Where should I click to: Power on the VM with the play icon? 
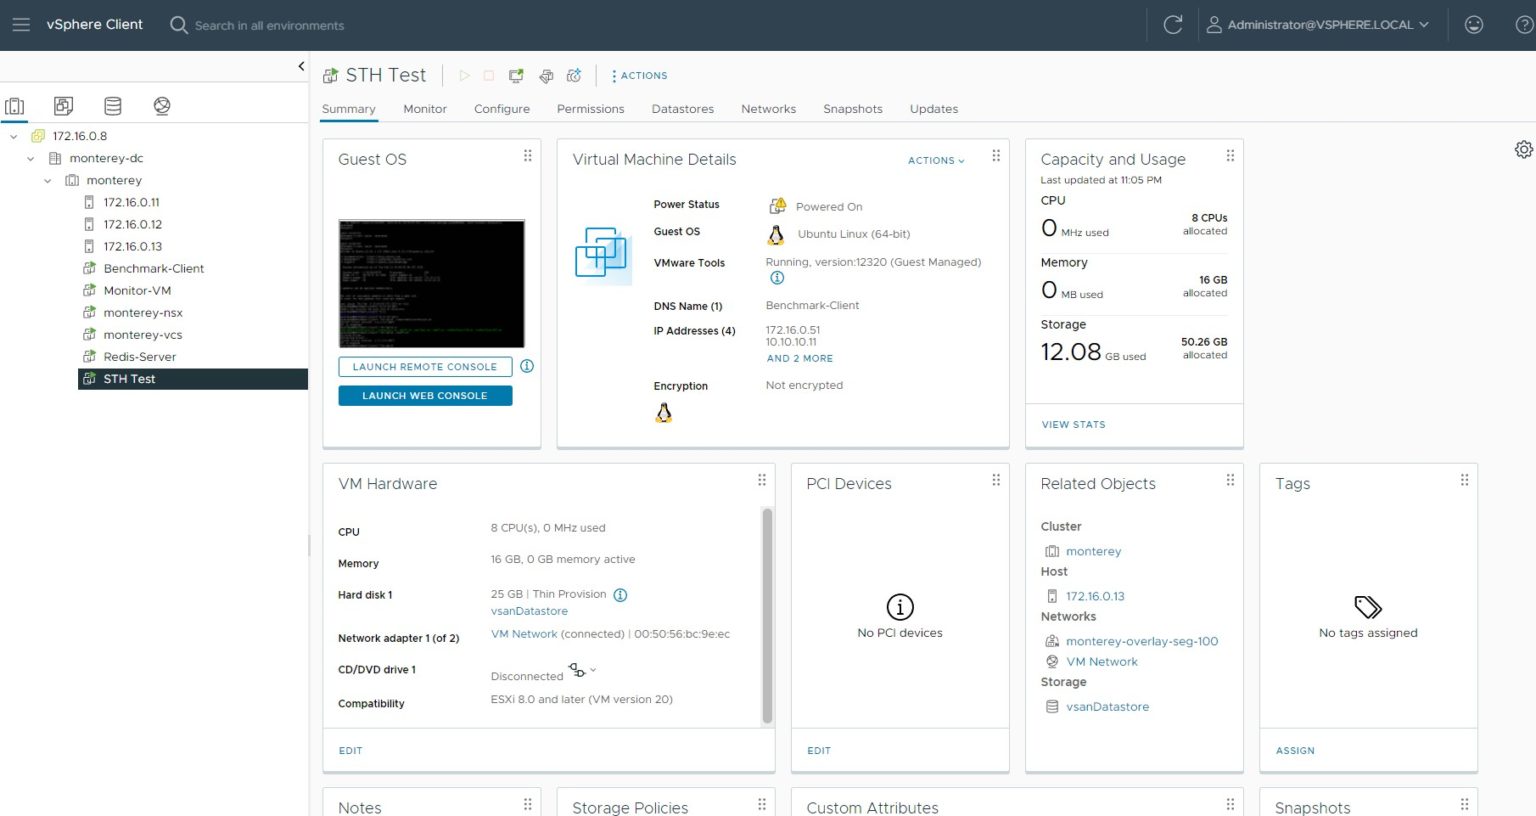click(464, 75)
